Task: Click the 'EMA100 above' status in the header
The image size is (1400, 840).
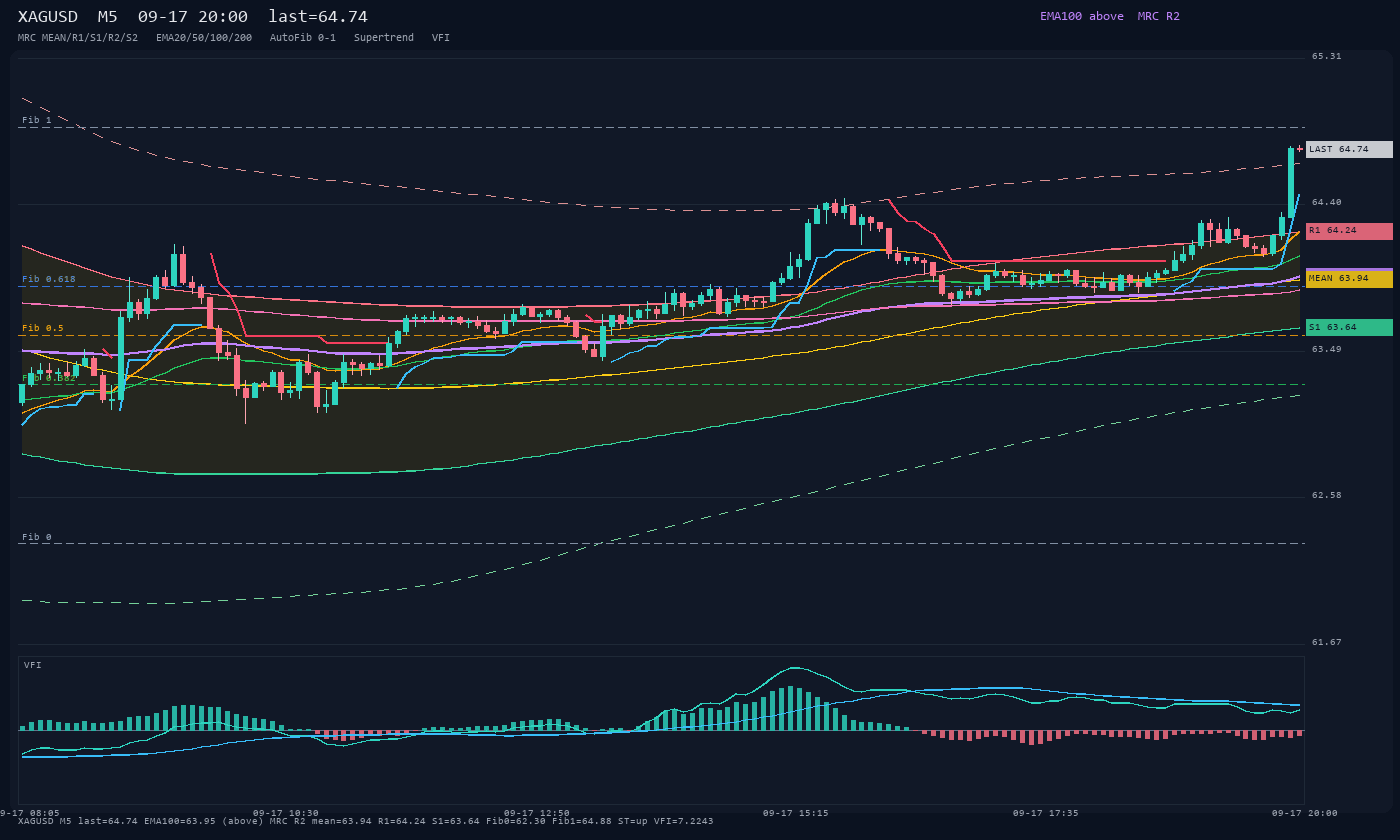Action: point(1082,16)
